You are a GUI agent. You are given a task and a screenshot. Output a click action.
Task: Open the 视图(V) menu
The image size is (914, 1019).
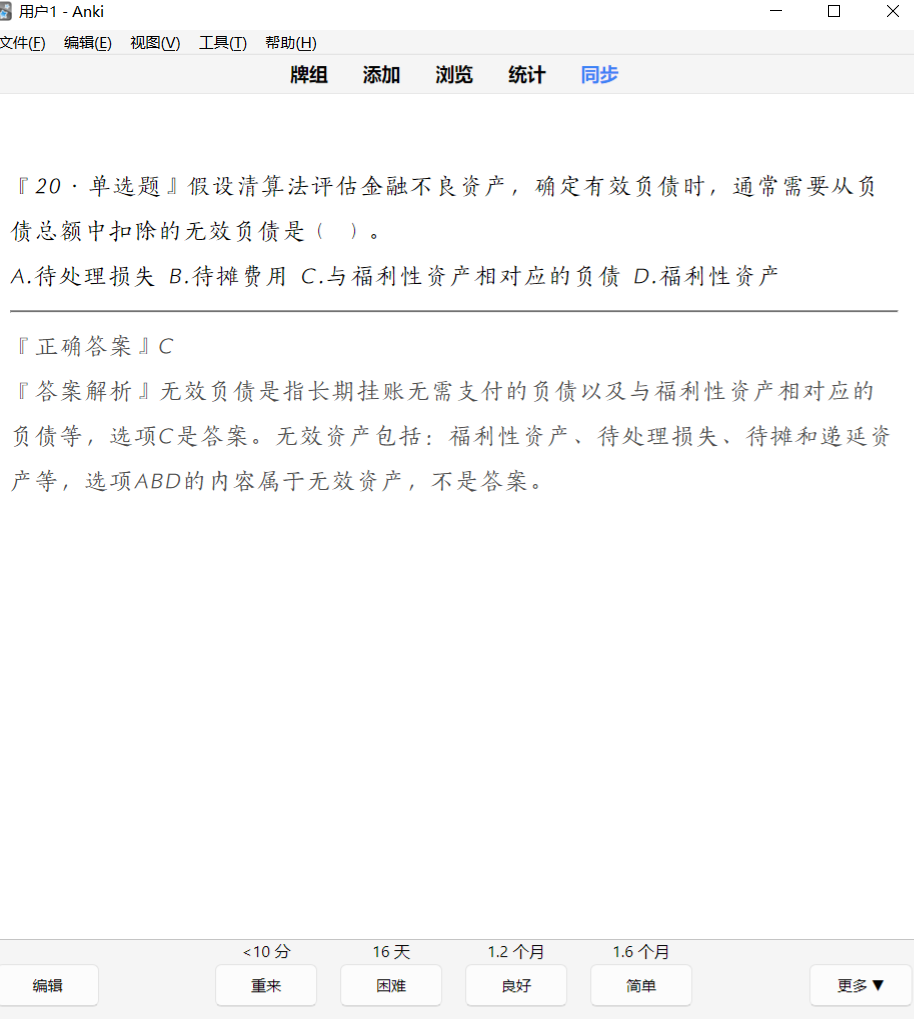155,43
